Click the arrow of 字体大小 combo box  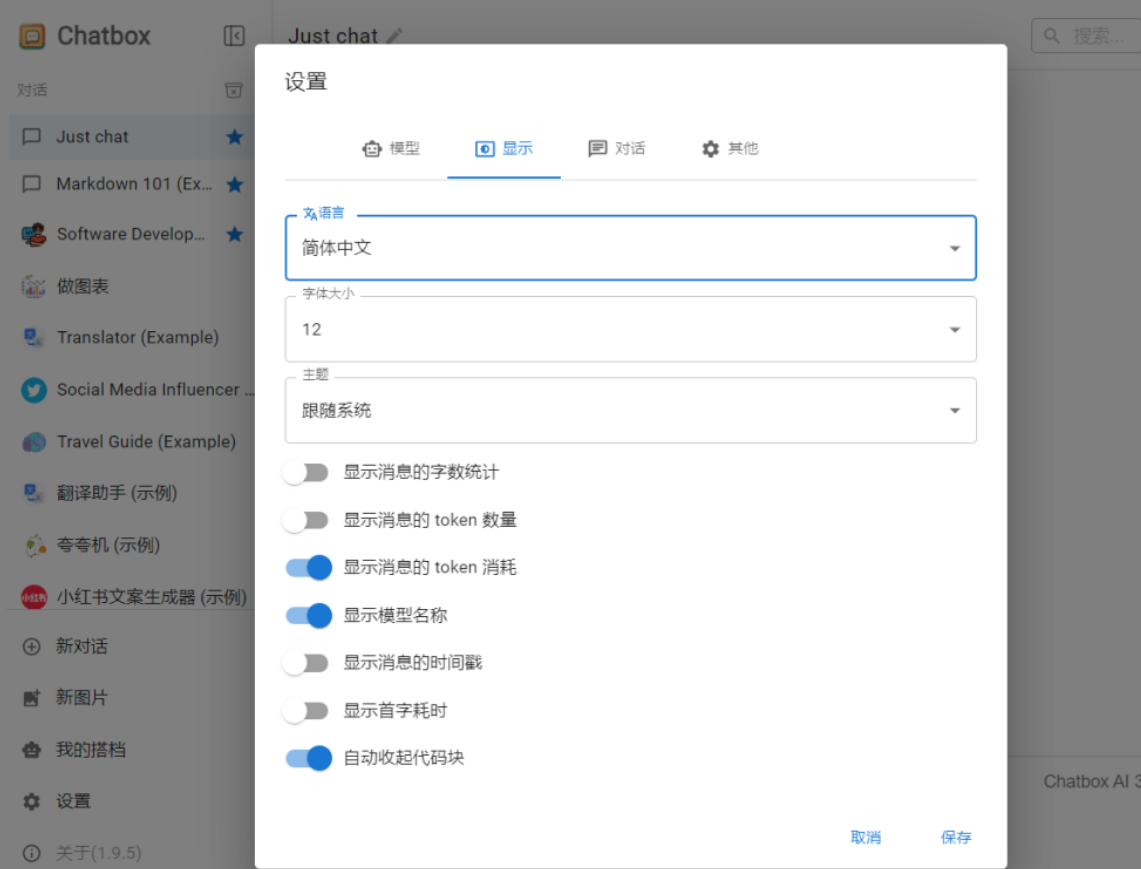click(955, 330)
